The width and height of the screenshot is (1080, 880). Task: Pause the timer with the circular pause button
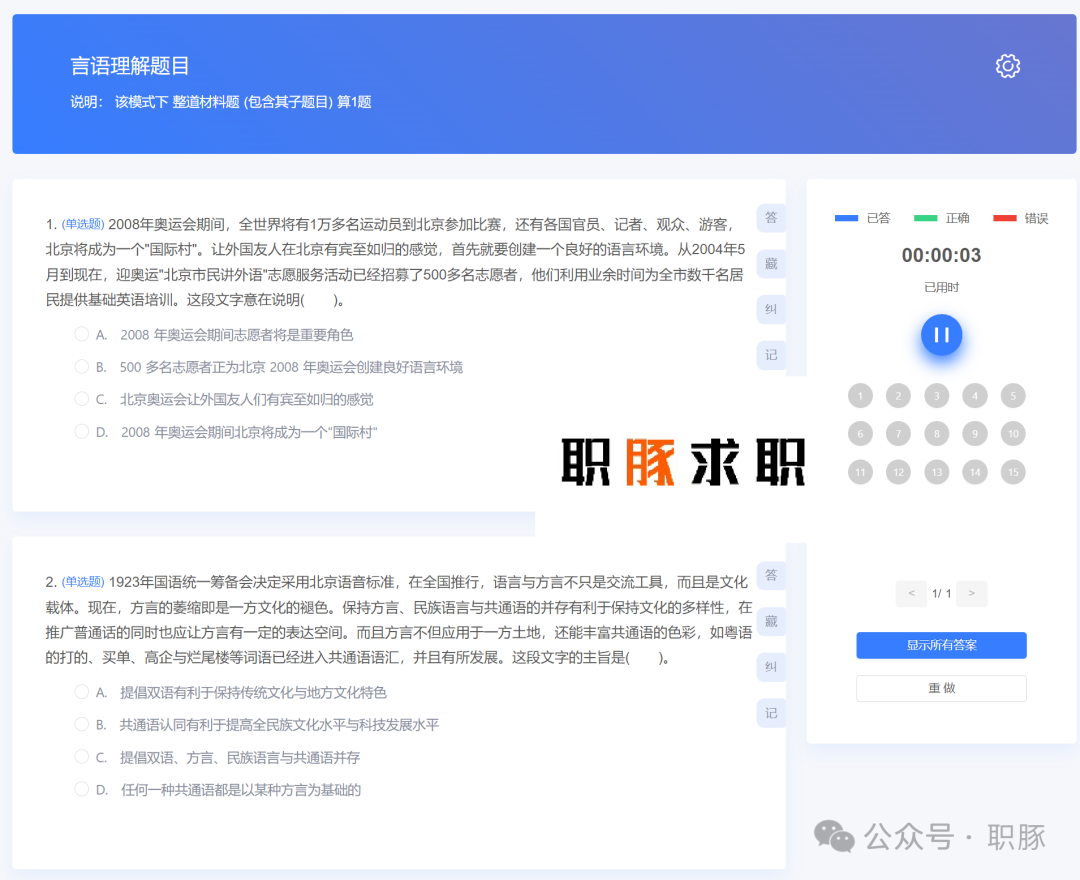tap(940, 336)
